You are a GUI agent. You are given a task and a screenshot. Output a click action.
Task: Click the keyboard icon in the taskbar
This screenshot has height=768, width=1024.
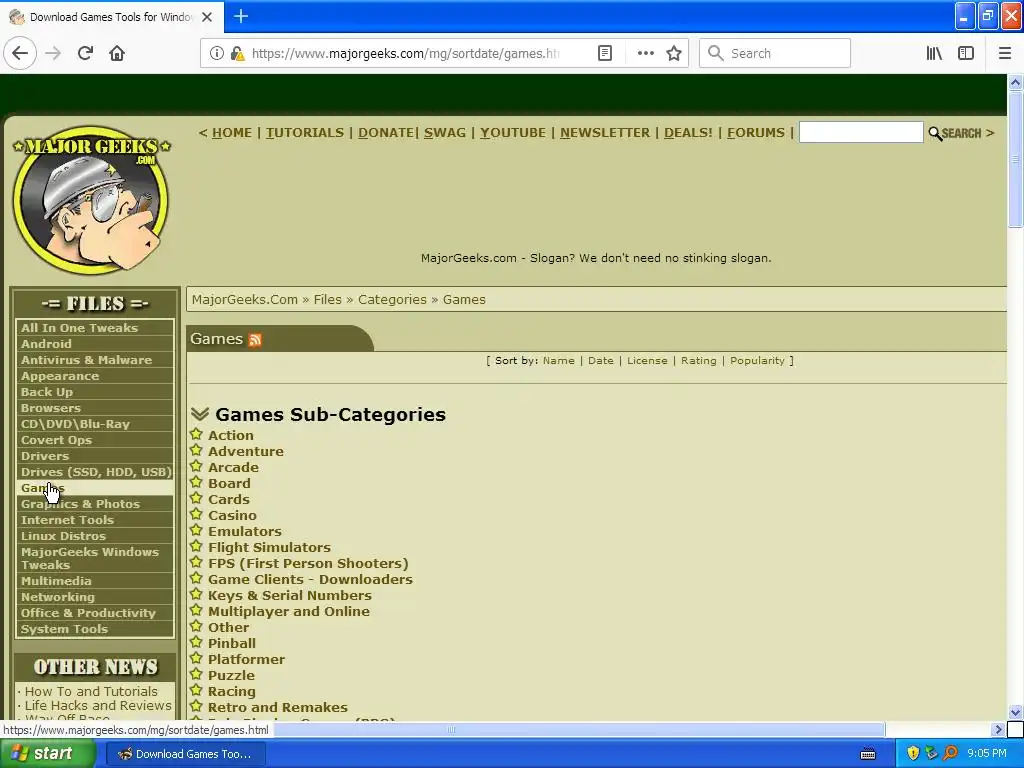point(867,754)
